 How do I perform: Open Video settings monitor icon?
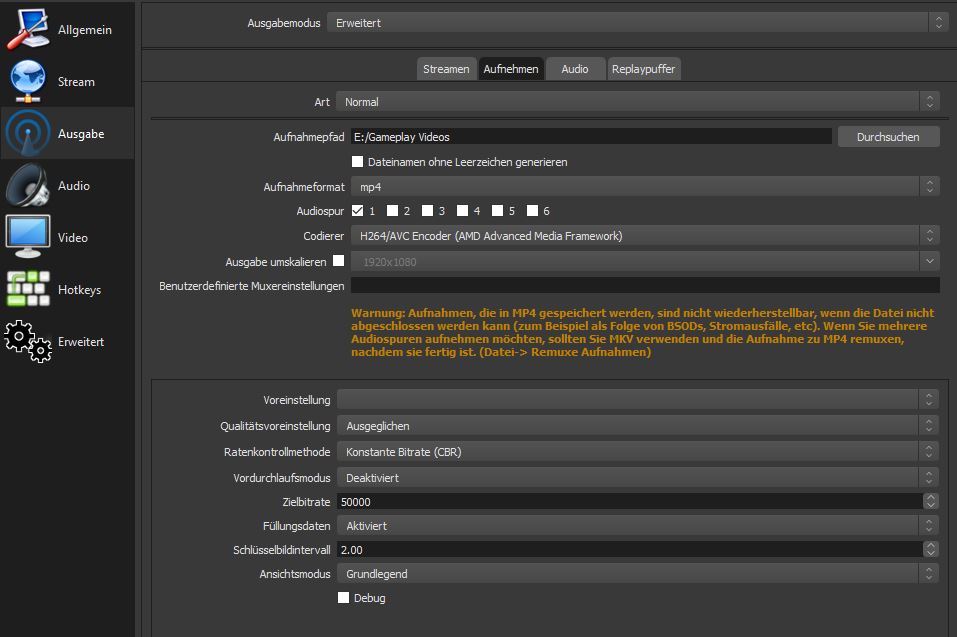click(27, 237)
